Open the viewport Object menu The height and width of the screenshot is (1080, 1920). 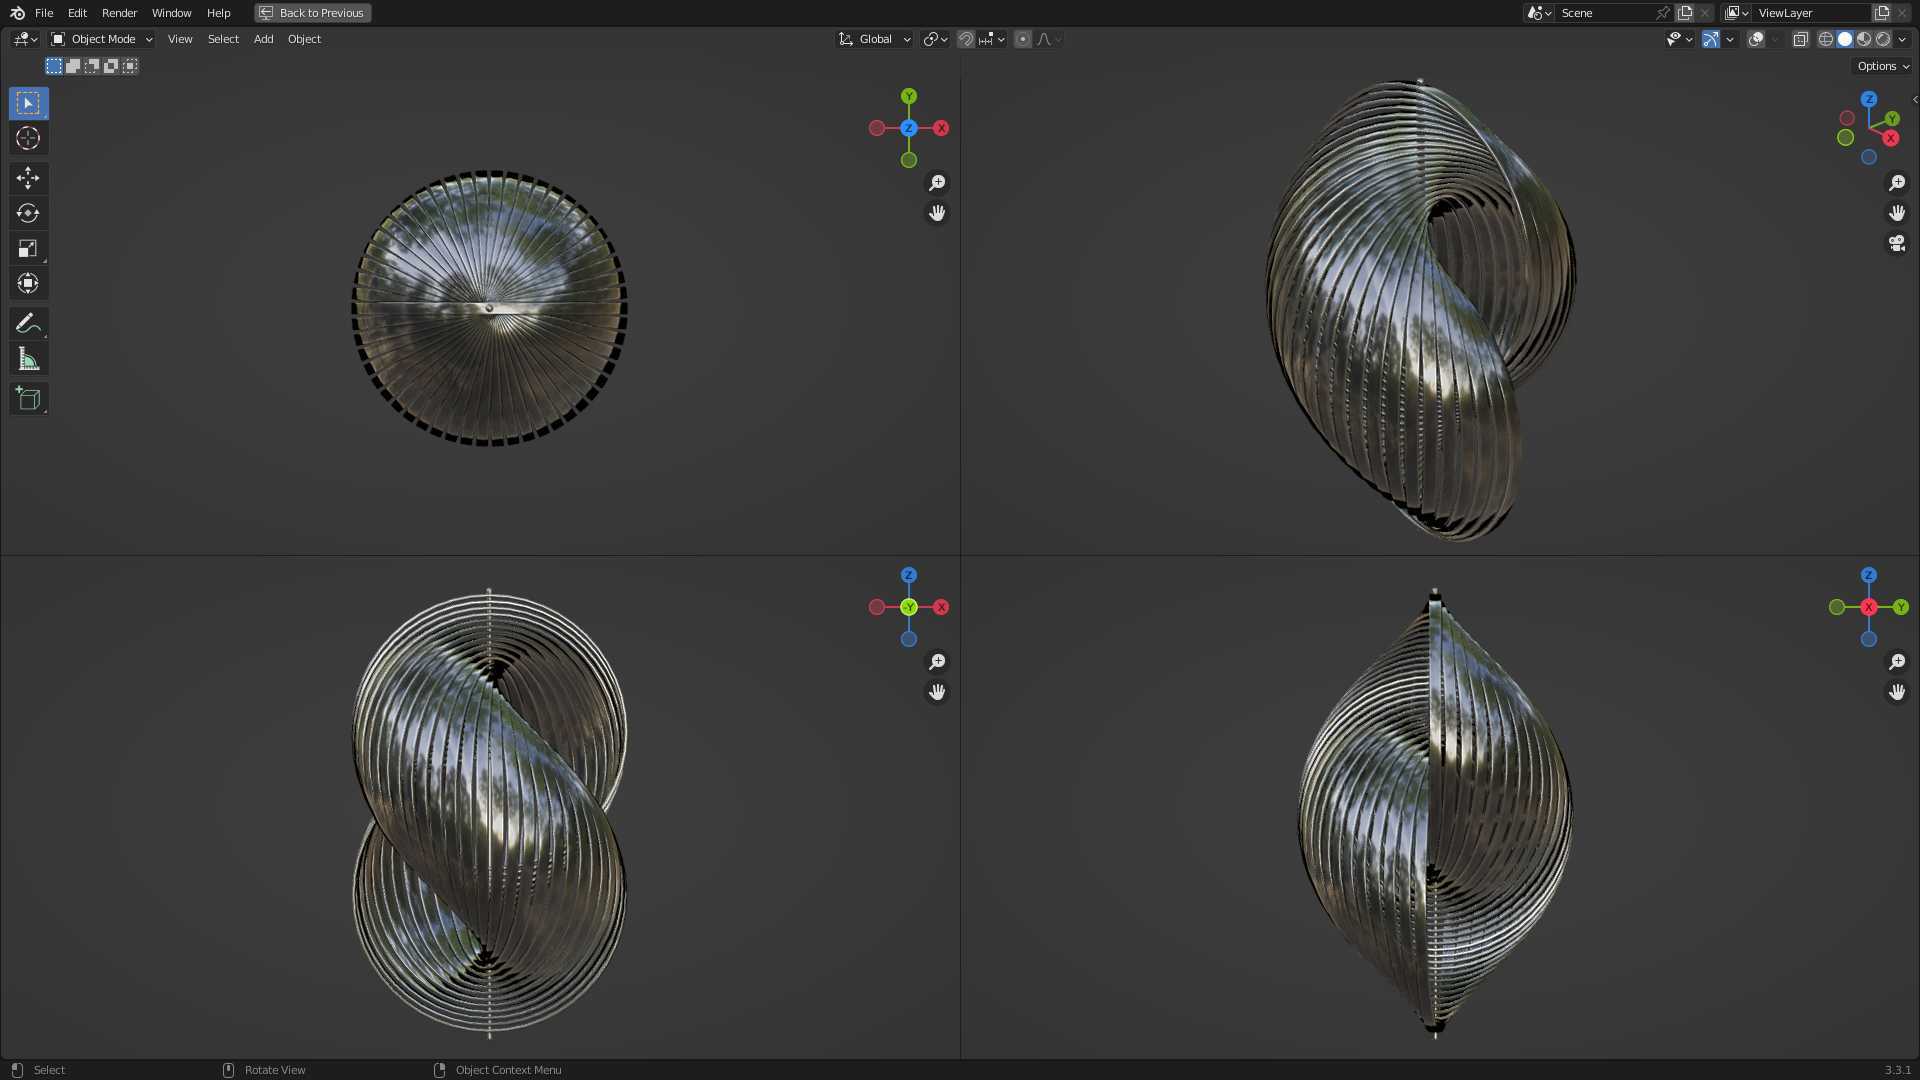click(x=304, y=39)
